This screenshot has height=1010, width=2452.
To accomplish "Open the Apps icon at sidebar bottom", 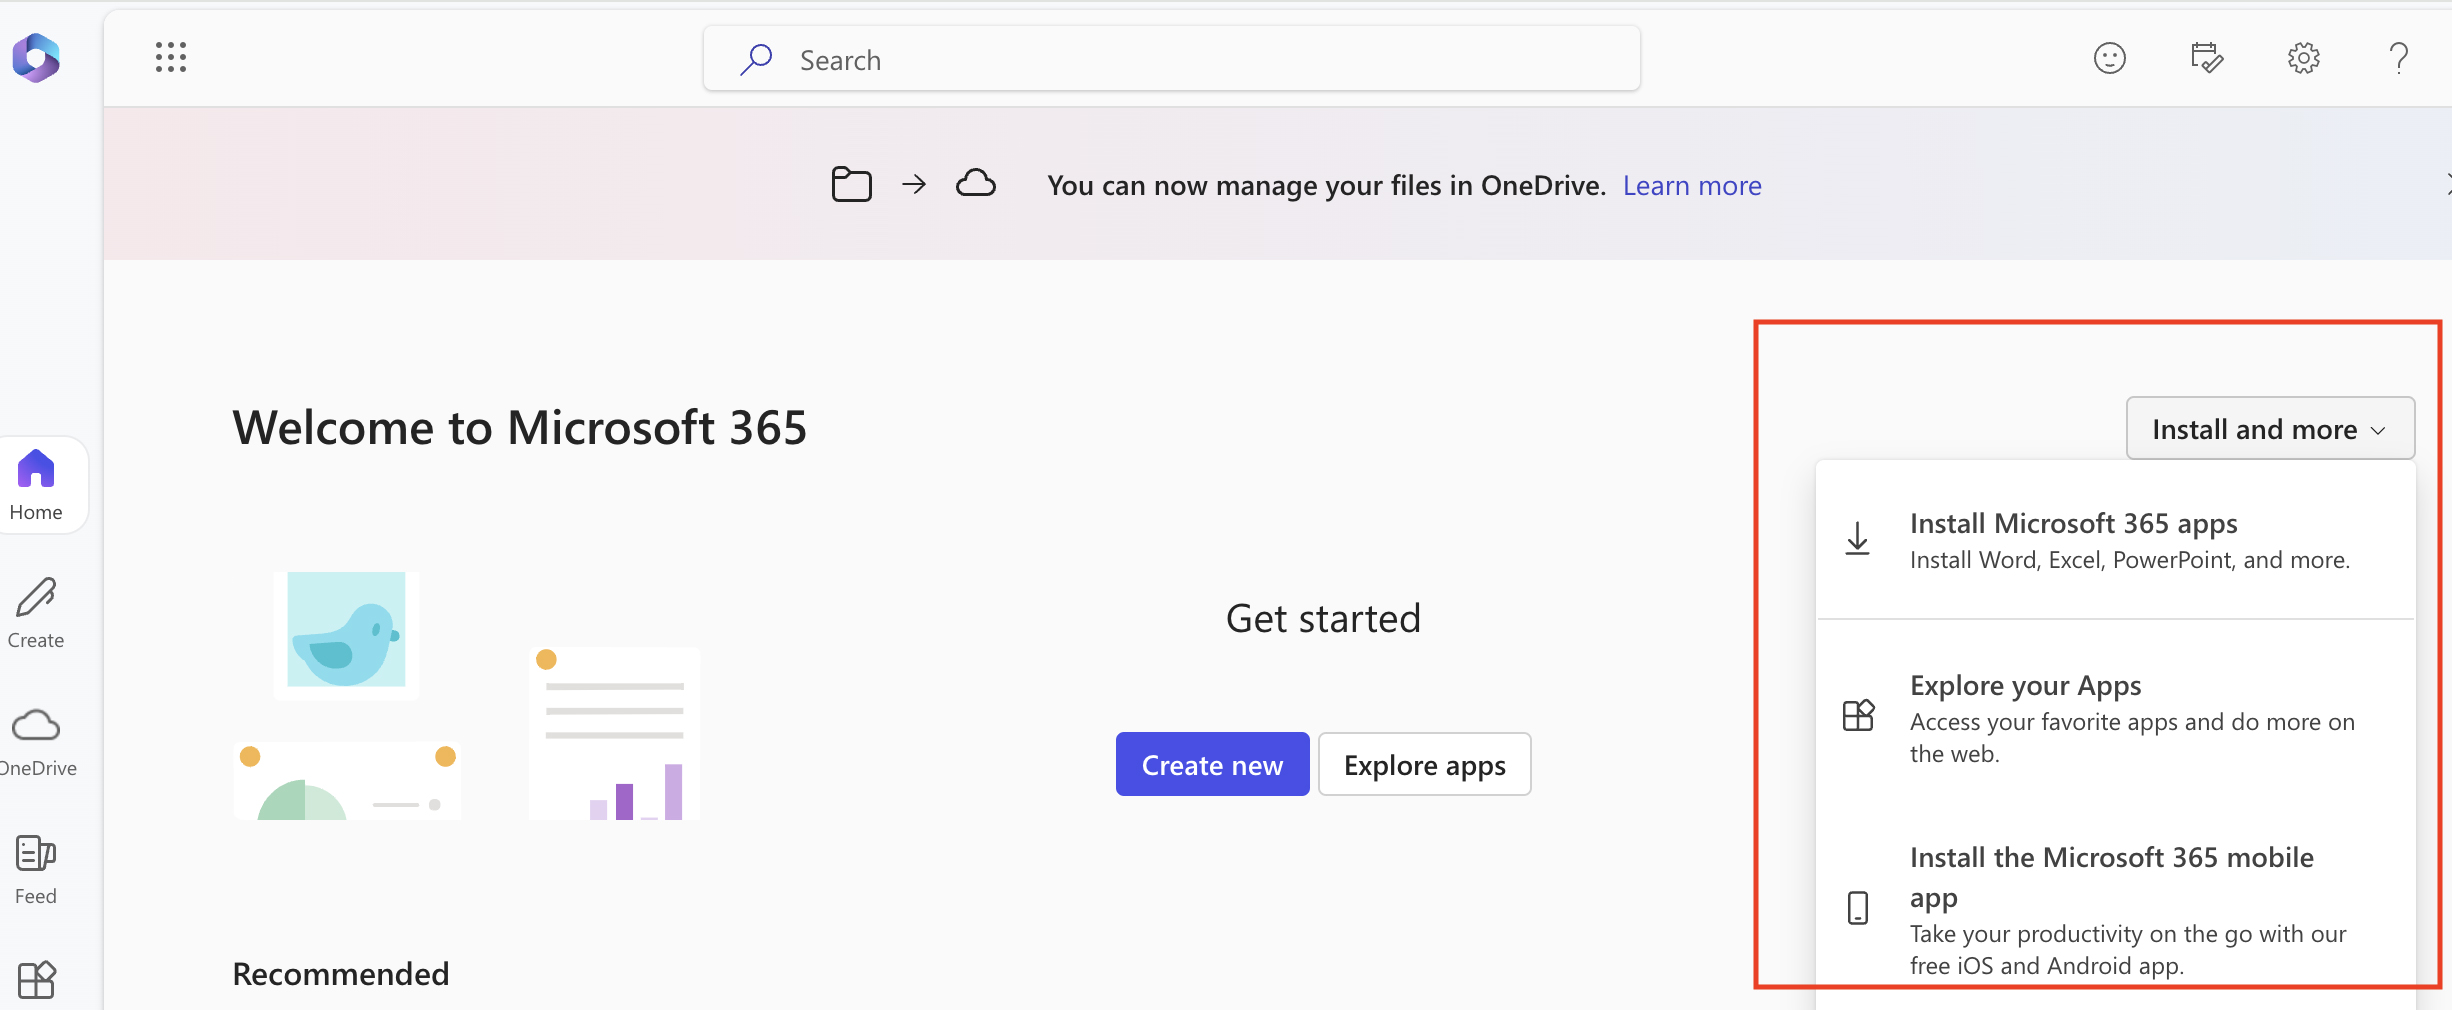I will pos(37,980).
